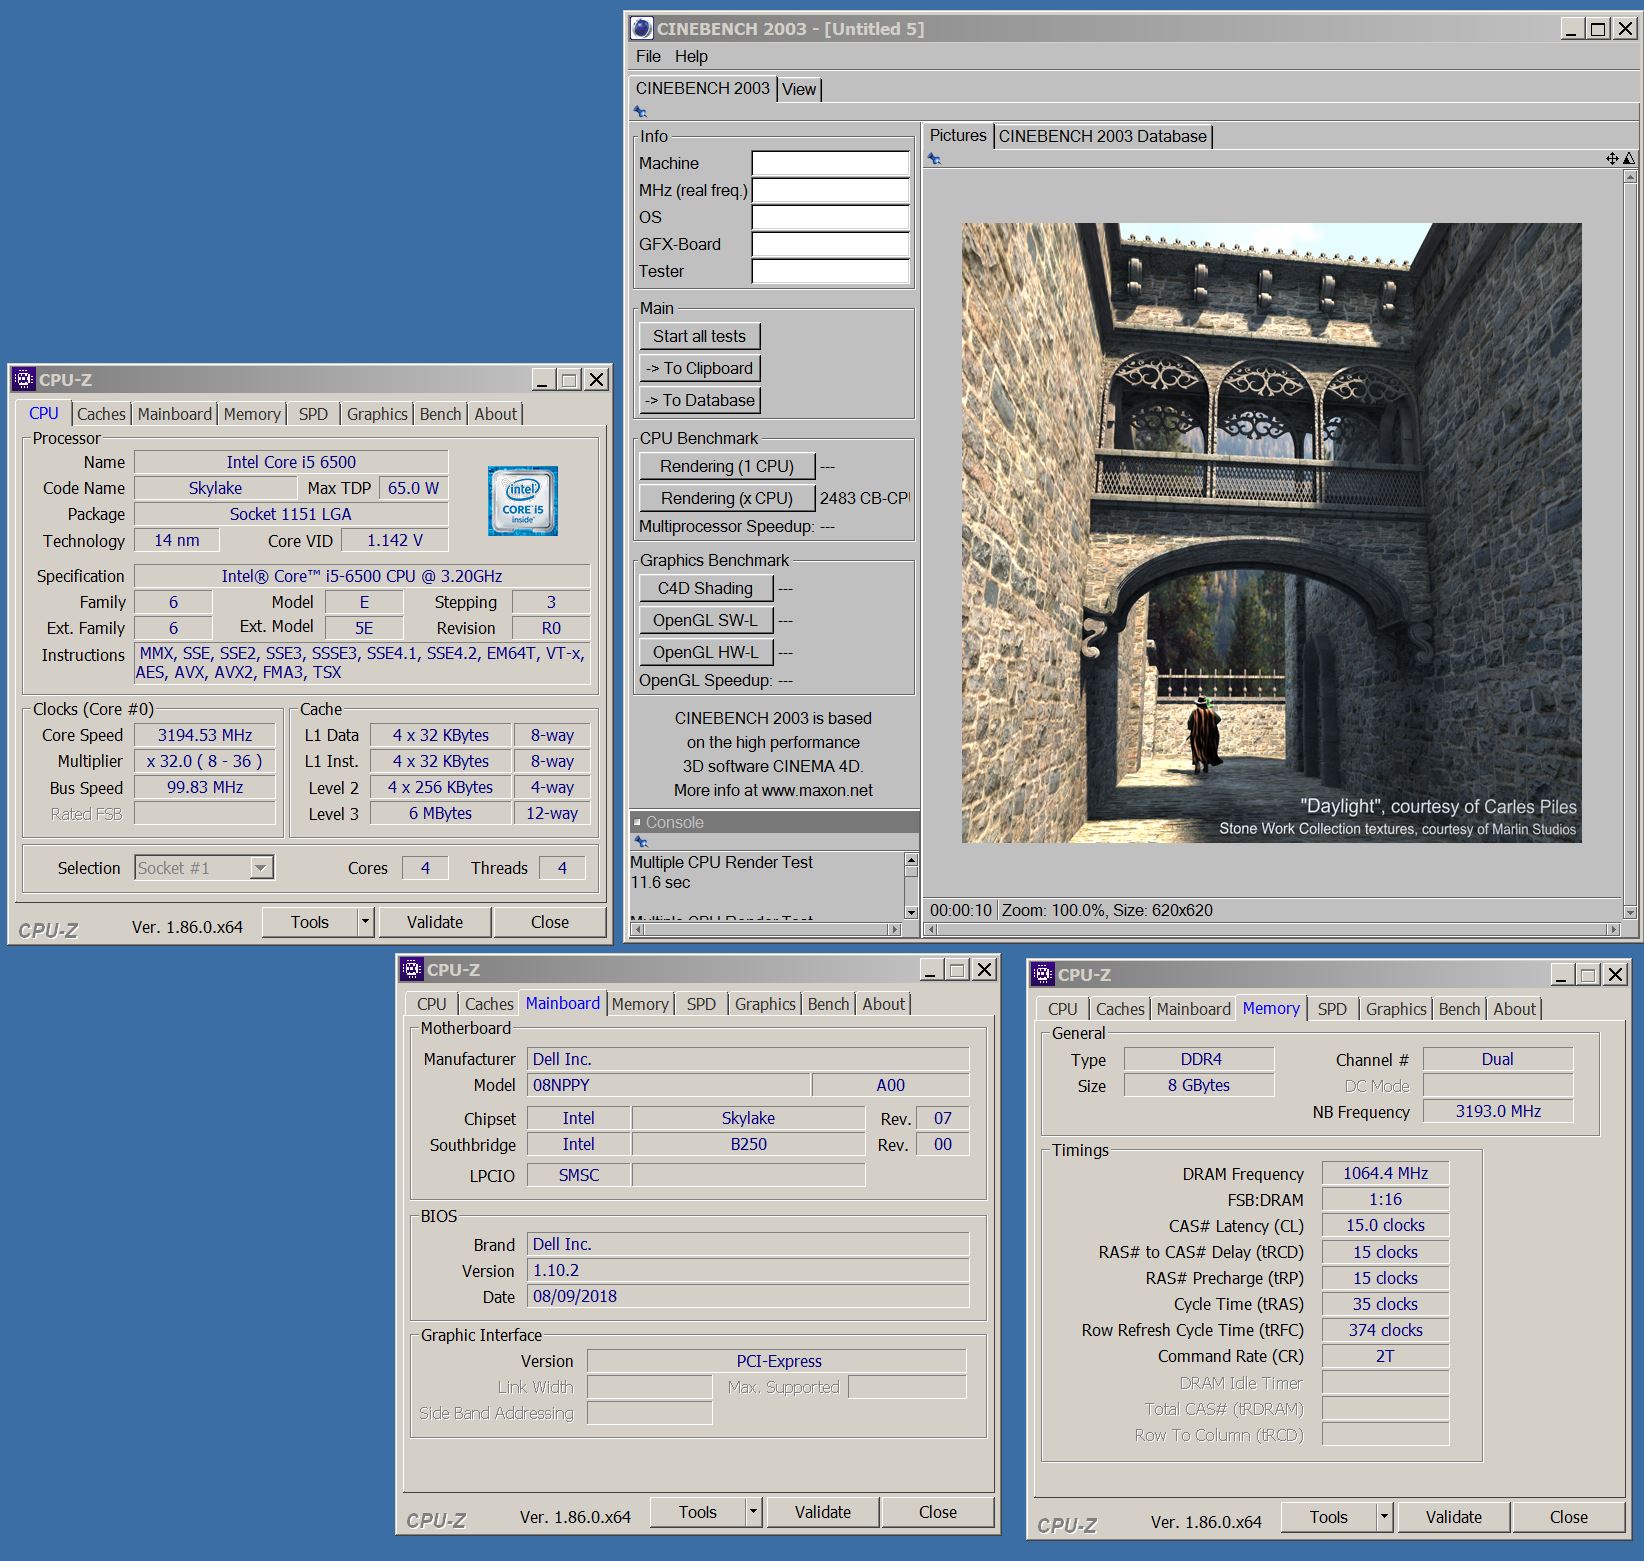Click Close button in the Memory window
The width and height of the screenshot is (1644, 1561).
tap(1569, 1517)
